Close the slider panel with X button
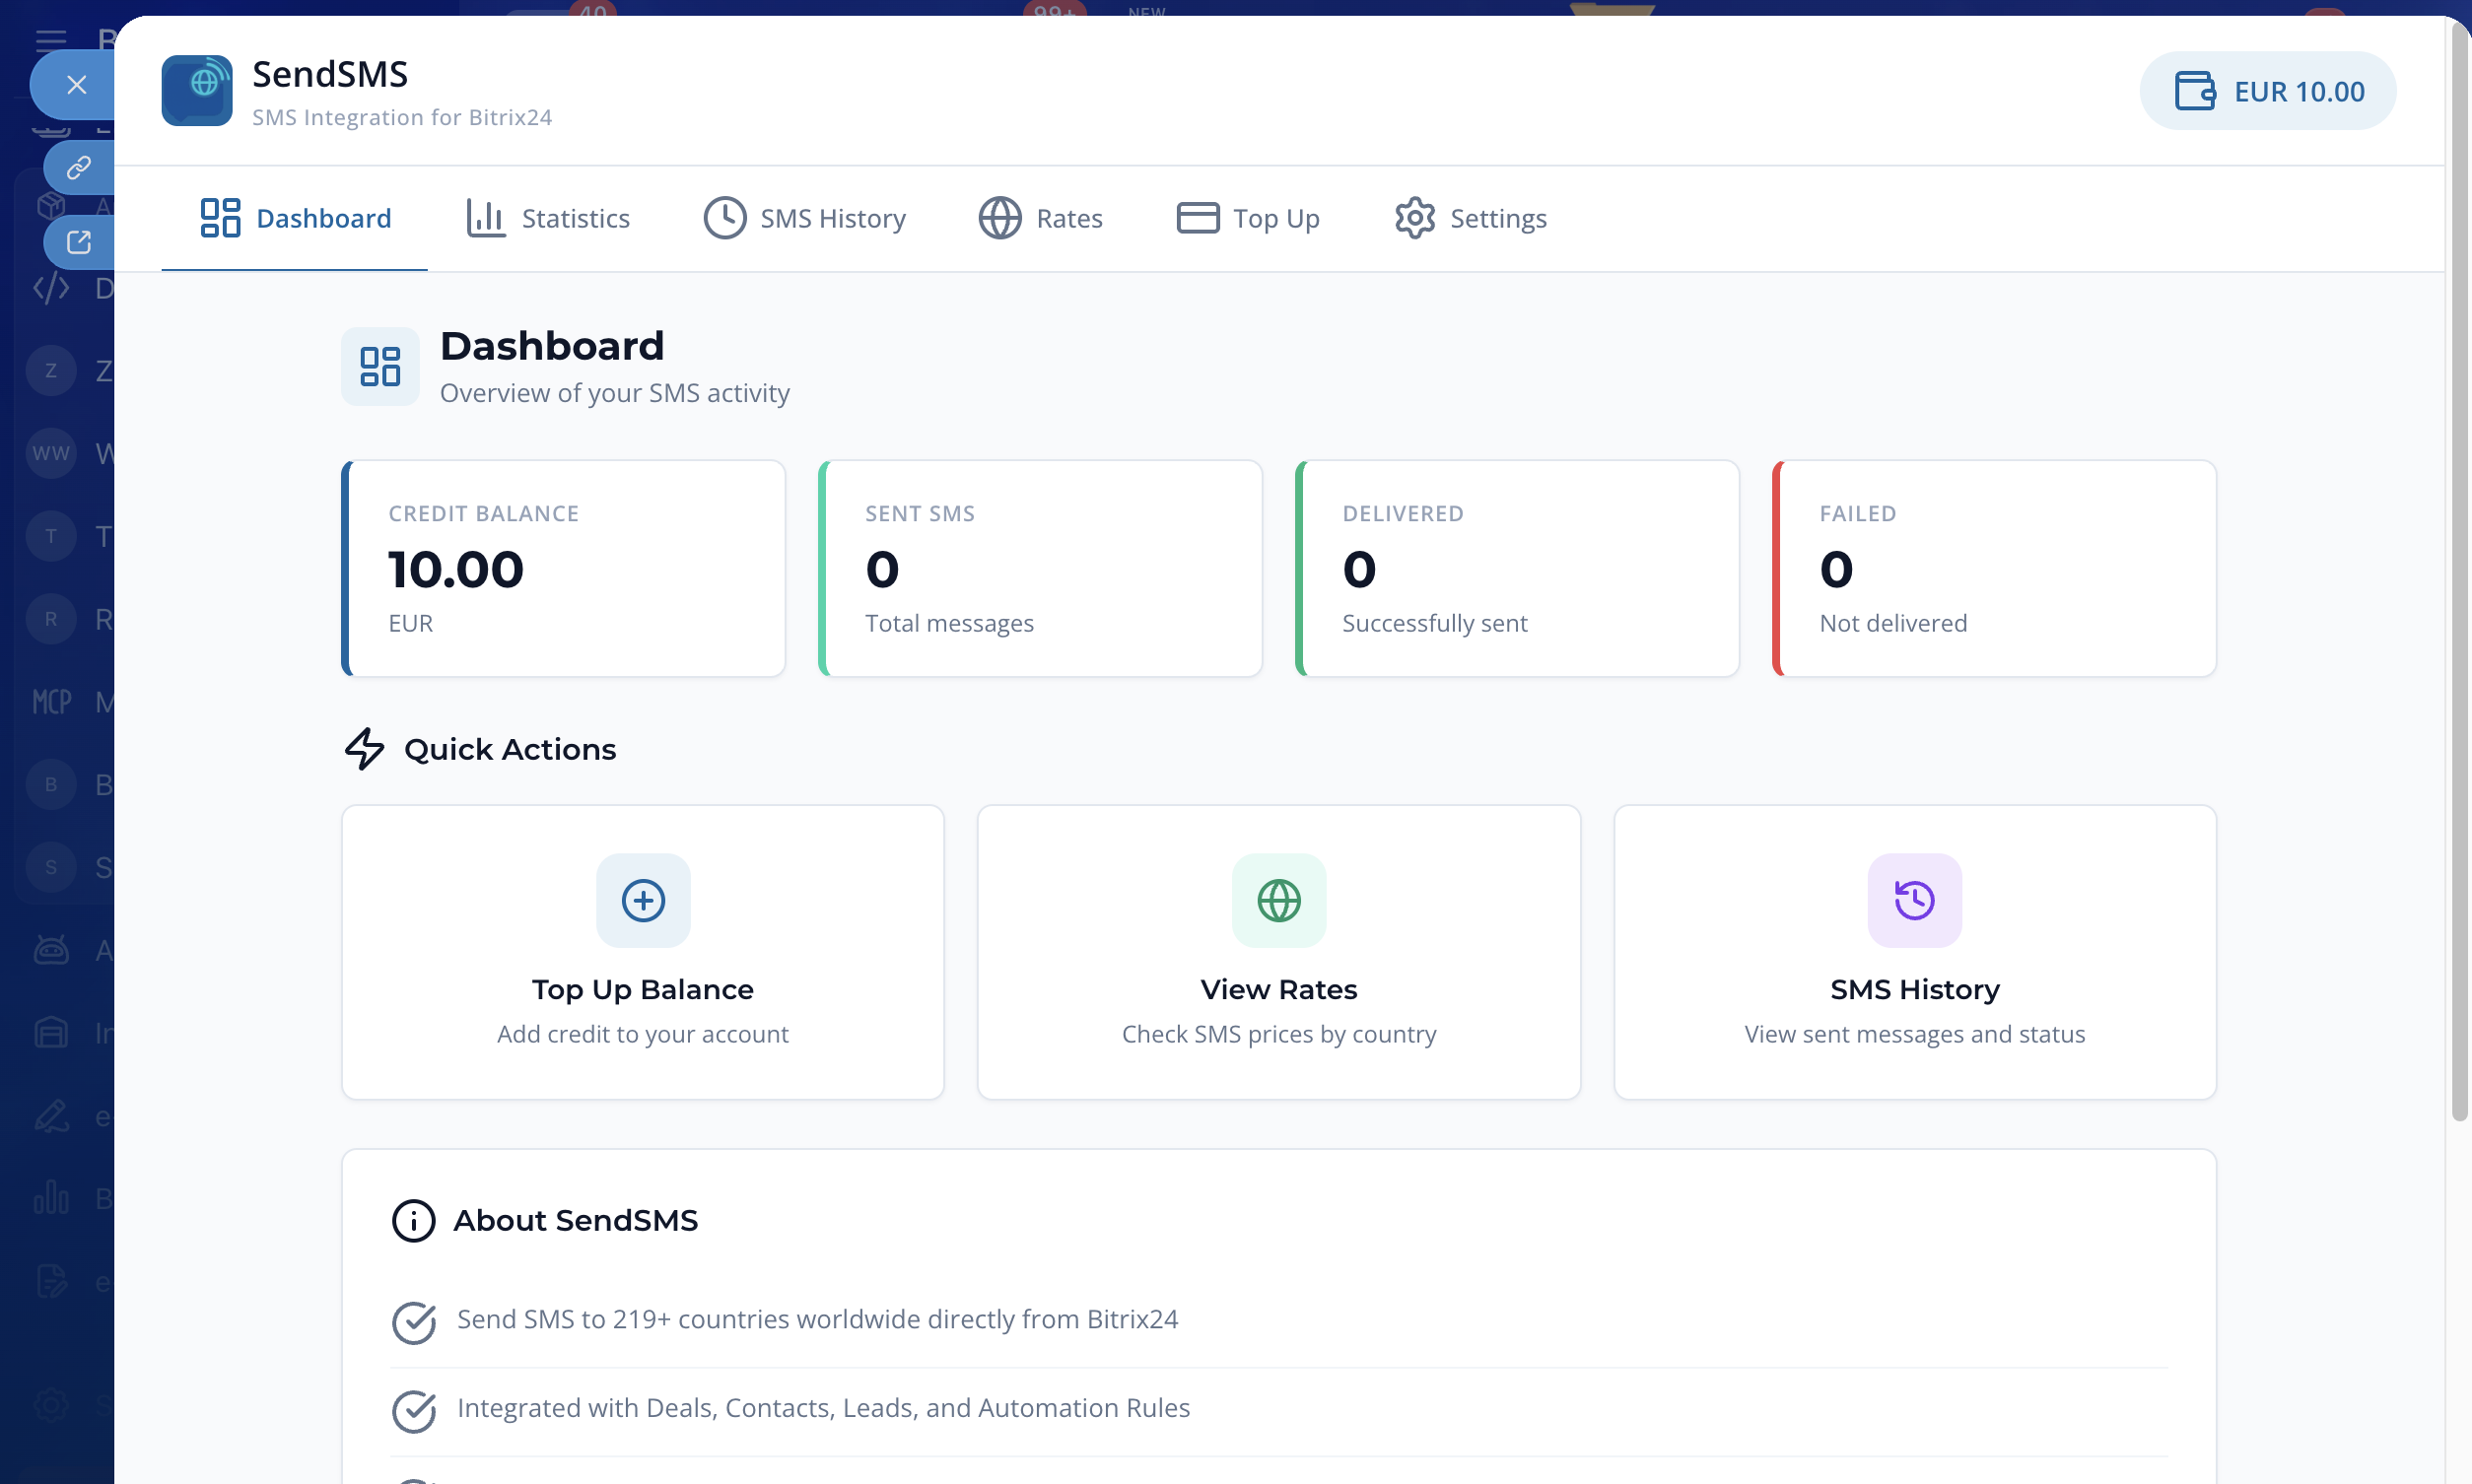The image size is (2472, 1484). (x=76, y=85)
